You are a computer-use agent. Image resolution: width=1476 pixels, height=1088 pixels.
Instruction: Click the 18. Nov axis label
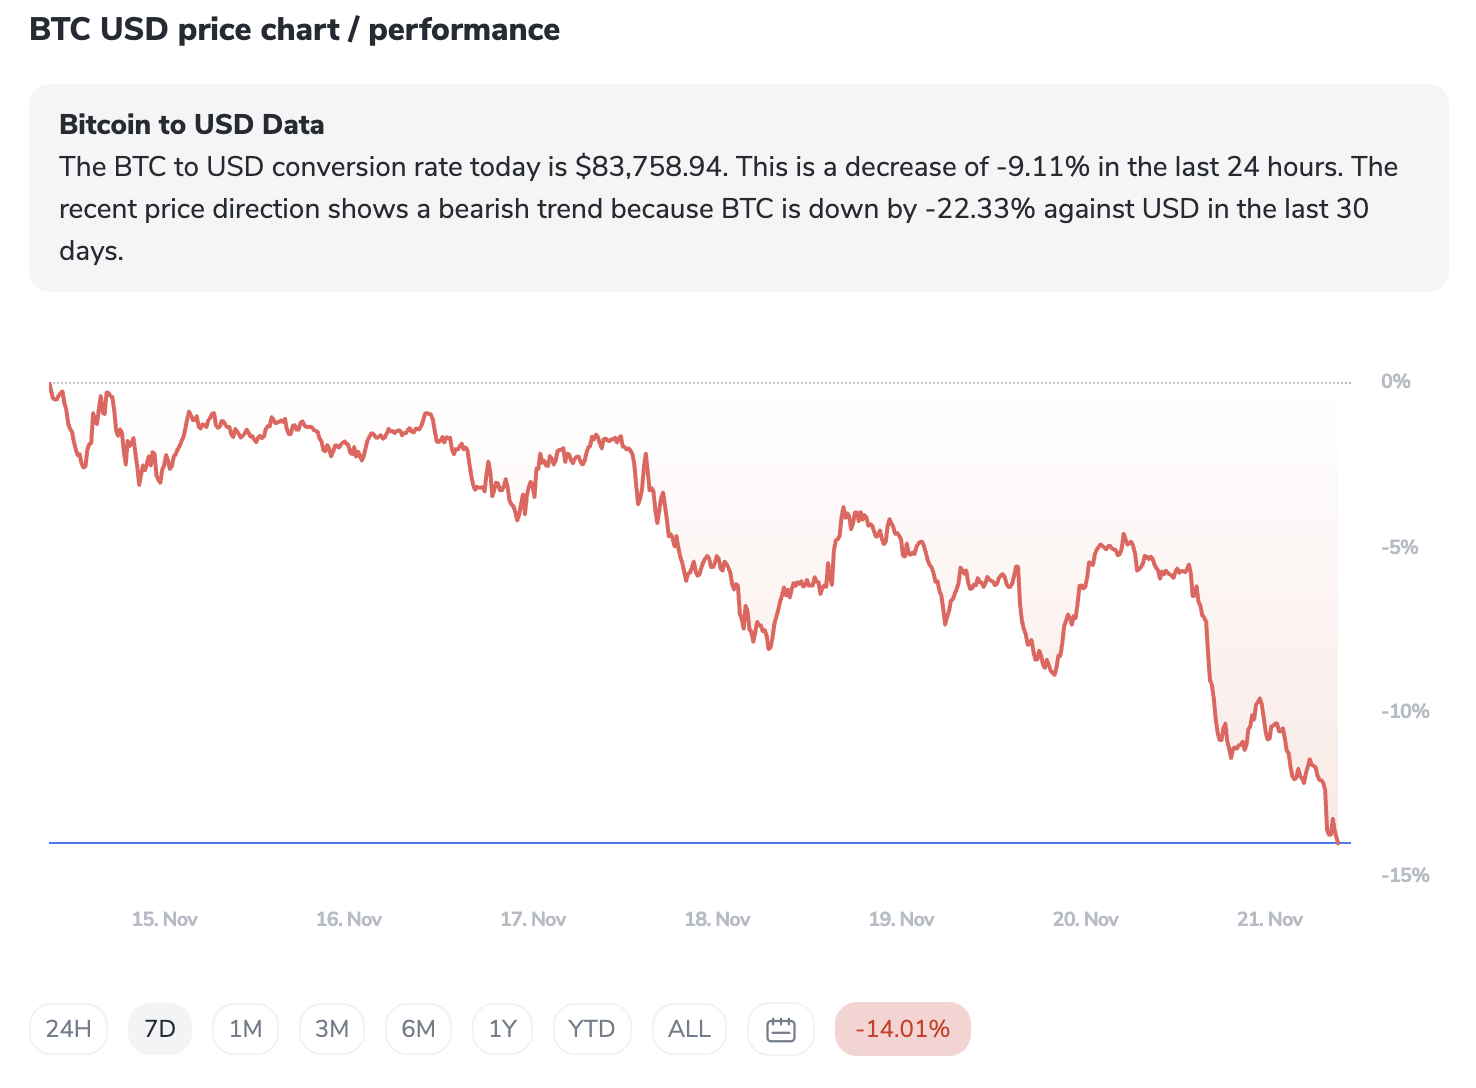coord(717,919)
